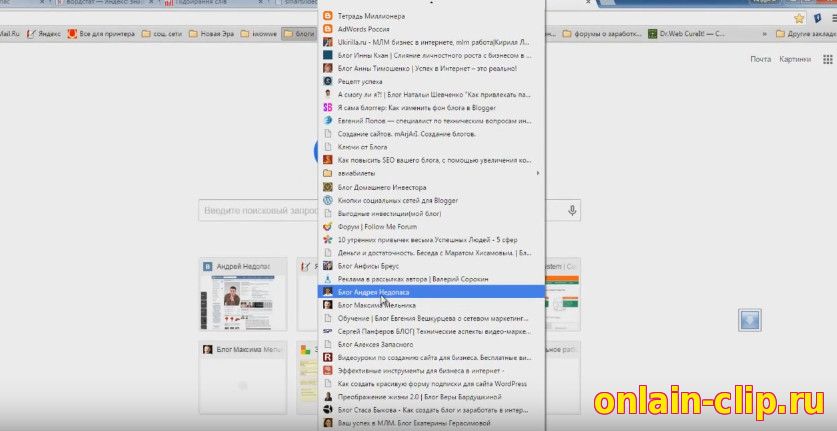Show hidden bookmarks via the » chevron

pos(764,34)
